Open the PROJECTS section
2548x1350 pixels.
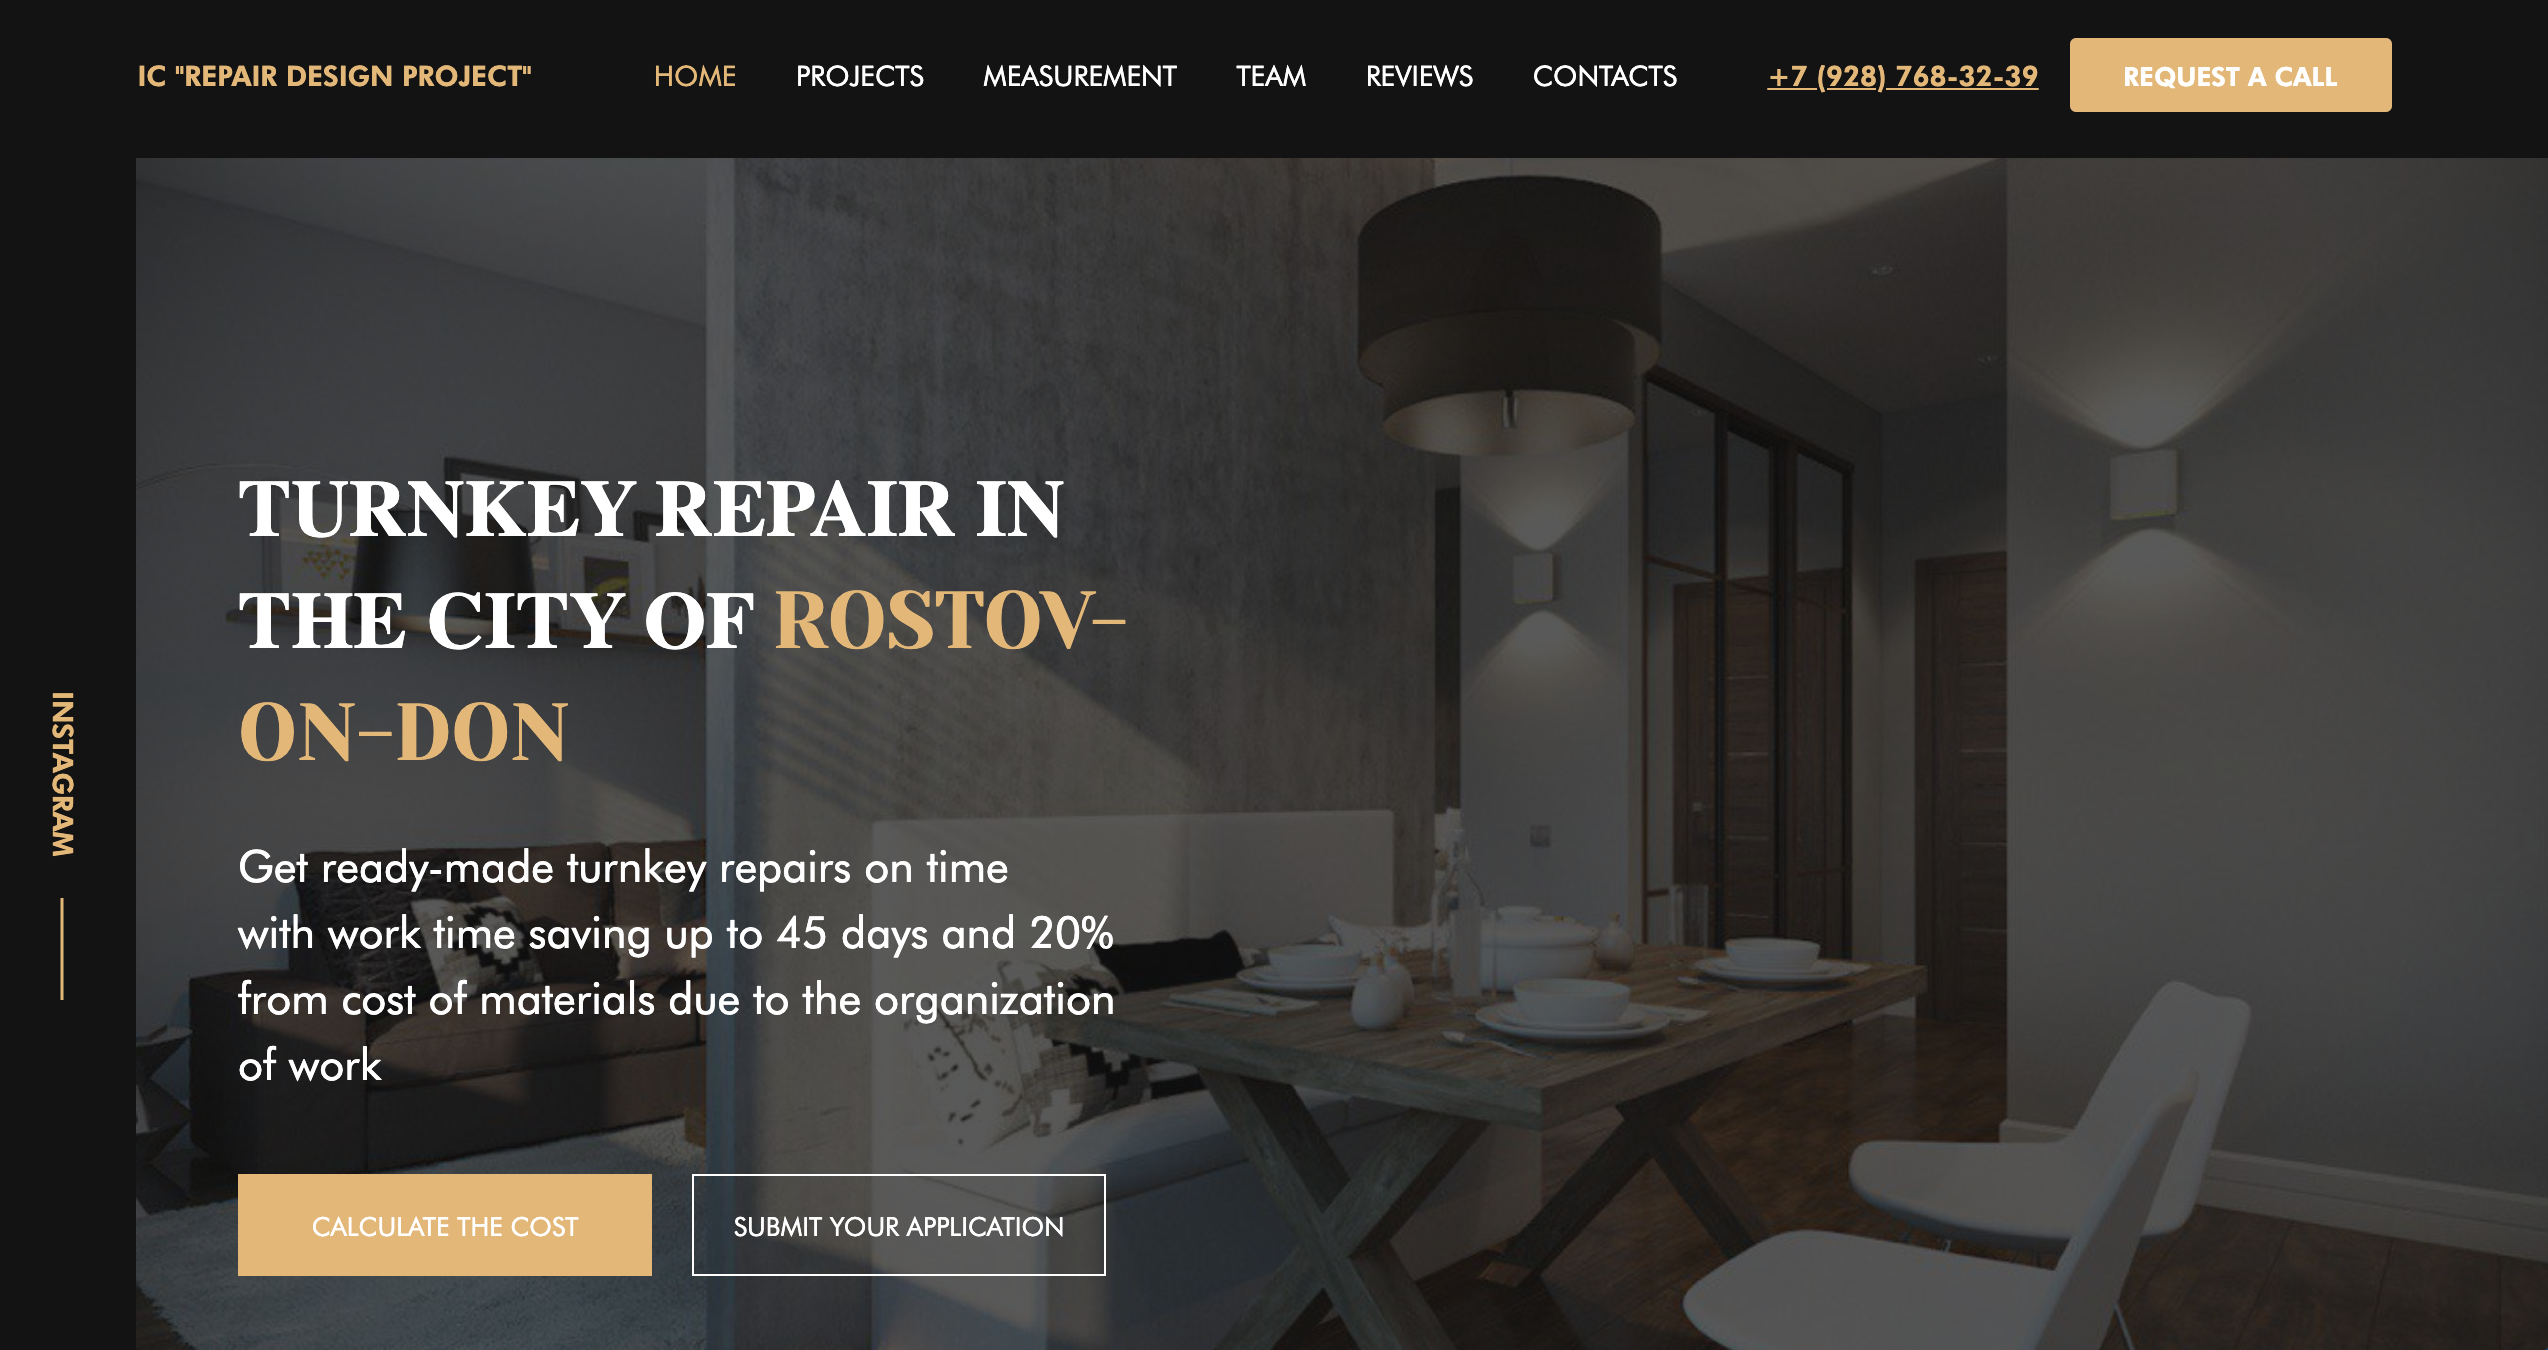click(x=859, y=76)
